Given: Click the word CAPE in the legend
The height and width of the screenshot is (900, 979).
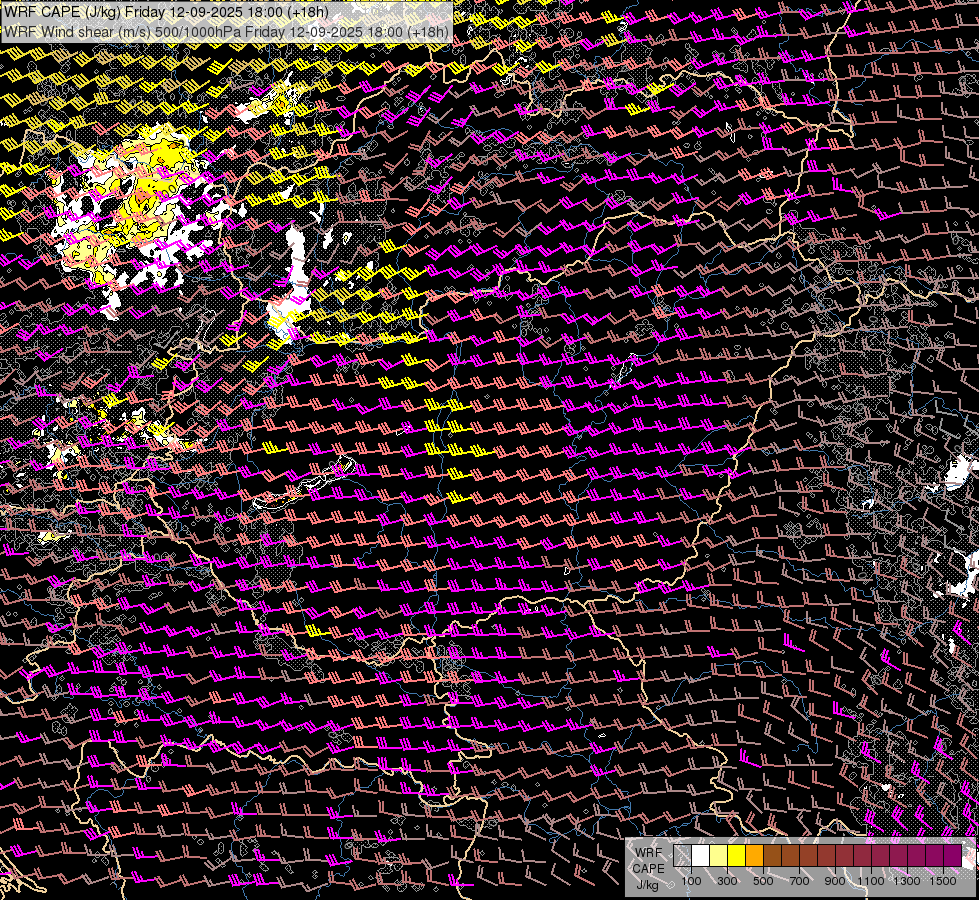Looking at the screenshot, I should tap(648, 869).
